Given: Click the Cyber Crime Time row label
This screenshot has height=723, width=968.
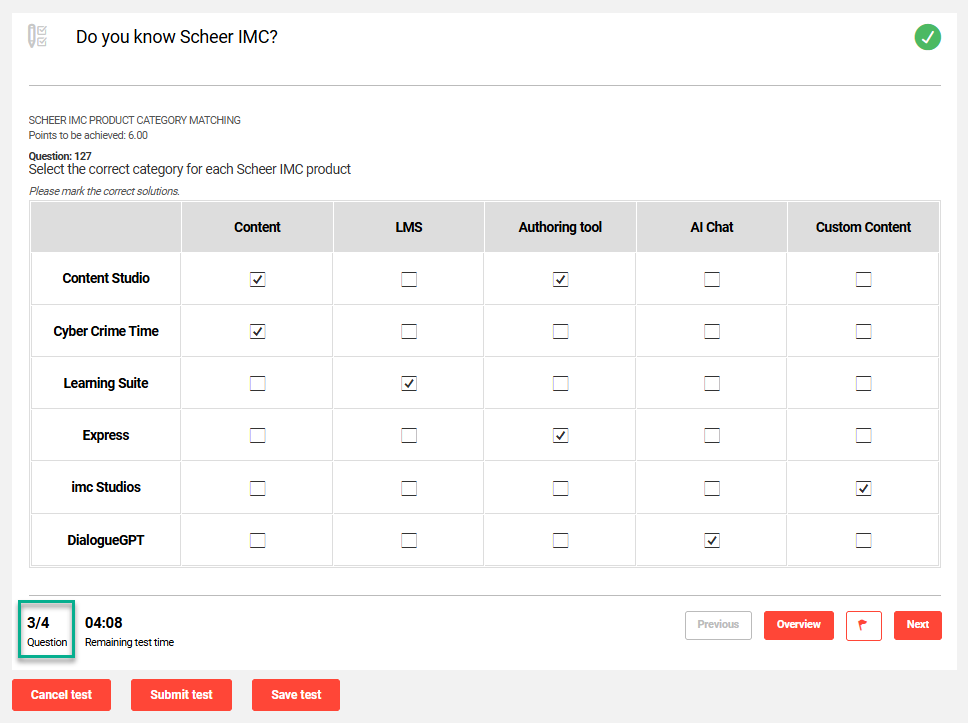Looking at the screenshot, I should (106, 332).
